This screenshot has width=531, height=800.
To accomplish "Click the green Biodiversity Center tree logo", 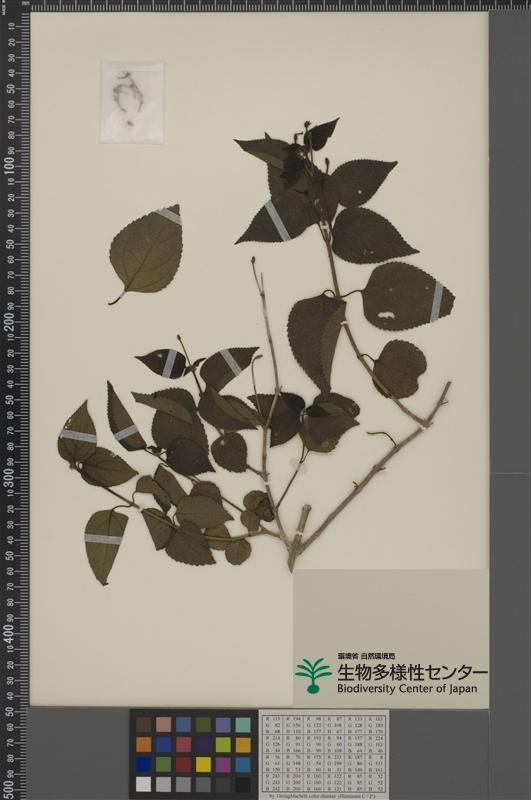I will 313,676.
